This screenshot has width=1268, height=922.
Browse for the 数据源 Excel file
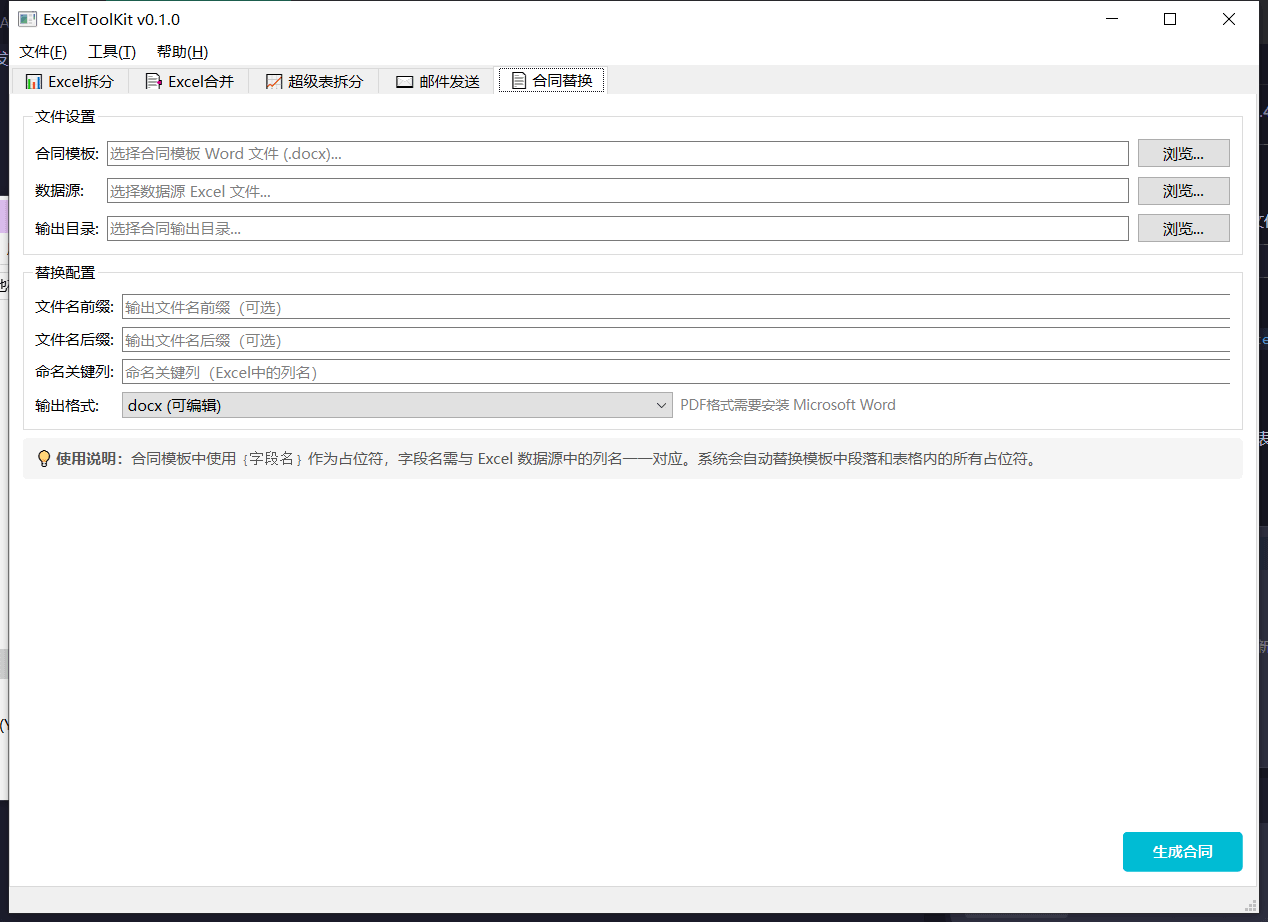[x=1184, y=191]
